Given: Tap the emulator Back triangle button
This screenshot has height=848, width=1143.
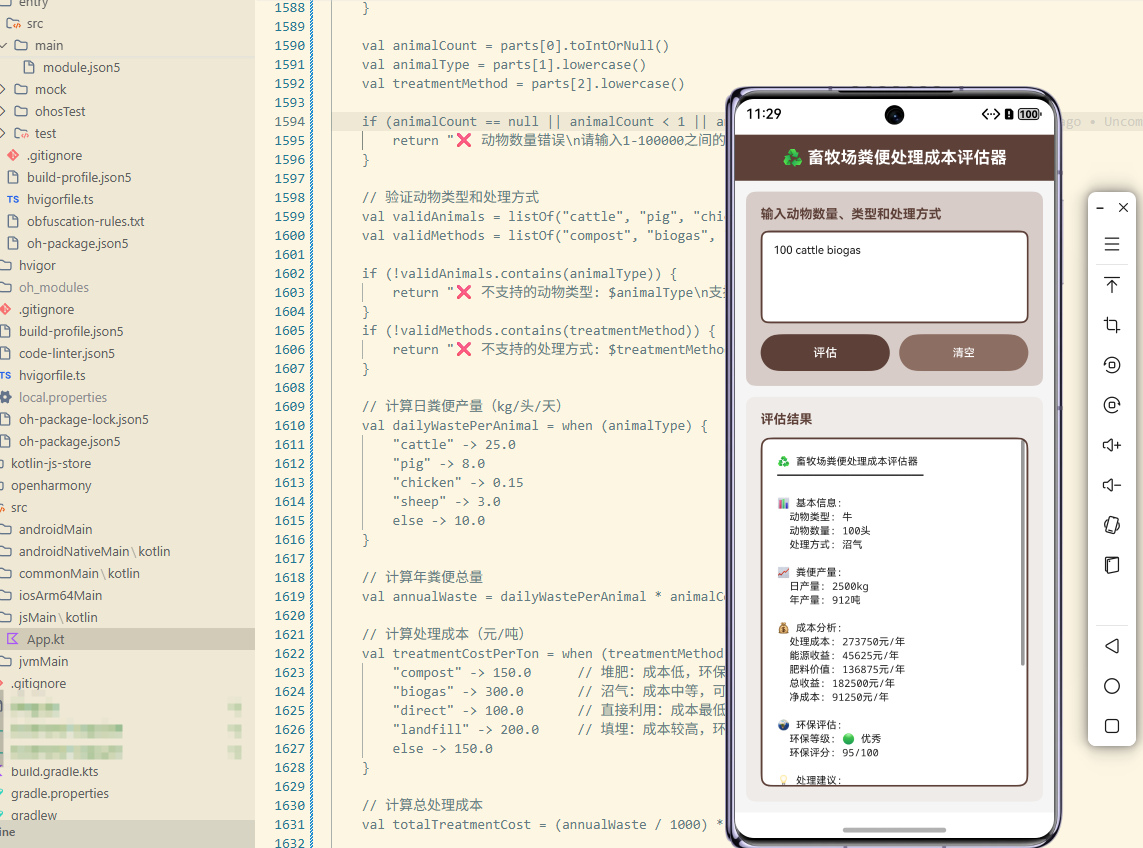Looking at the screenshot, I should click(1111, 646).
